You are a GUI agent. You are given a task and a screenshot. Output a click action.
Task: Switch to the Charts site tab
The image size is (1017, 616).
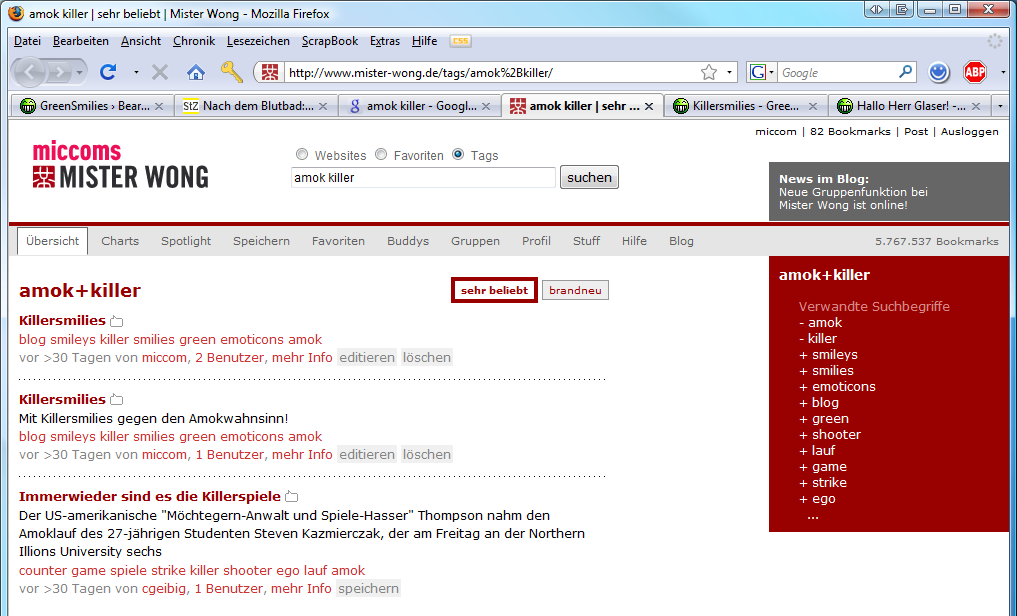click(120, 241)
